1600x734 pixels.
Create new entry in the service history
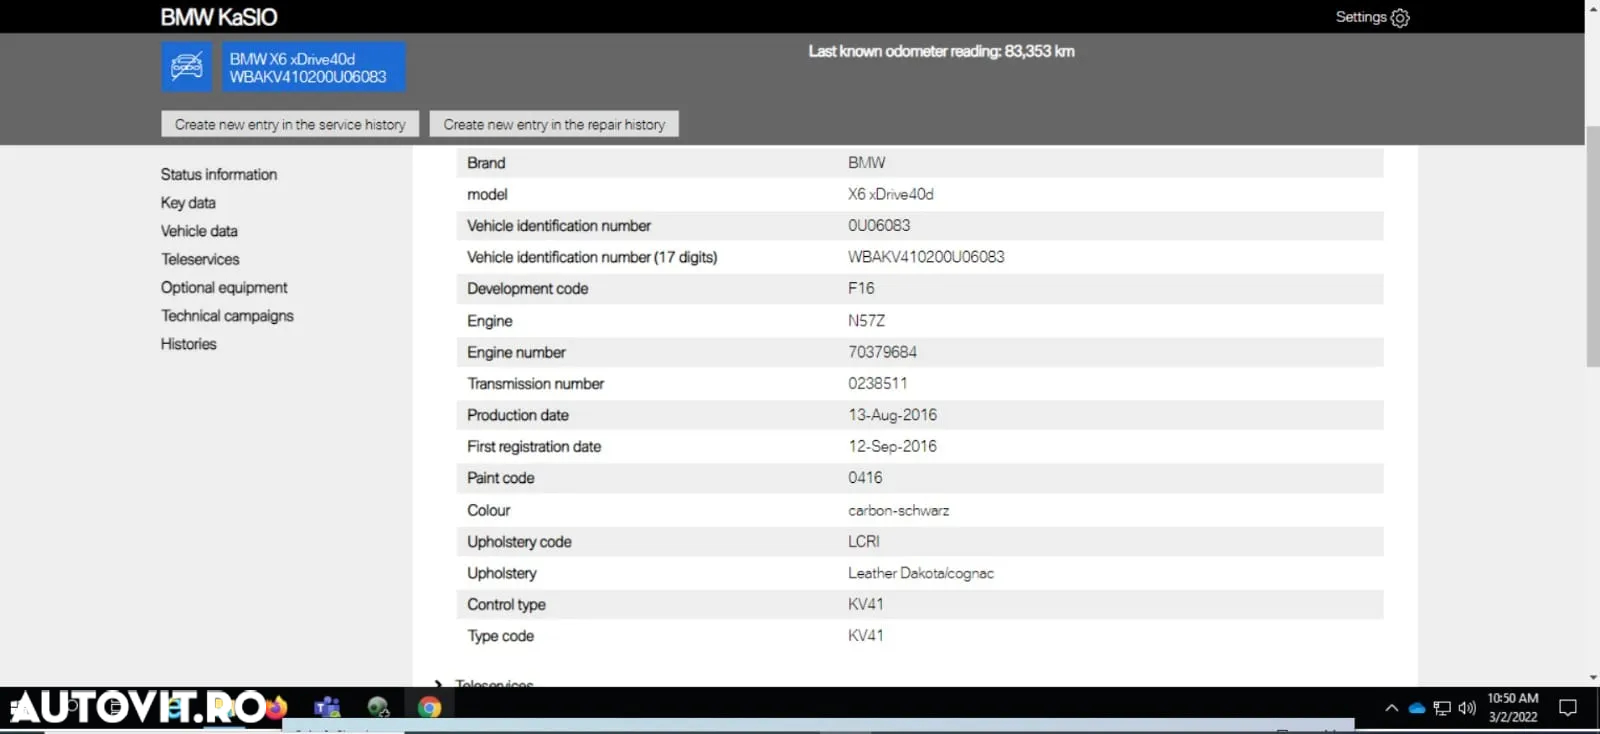click(290, 124)
